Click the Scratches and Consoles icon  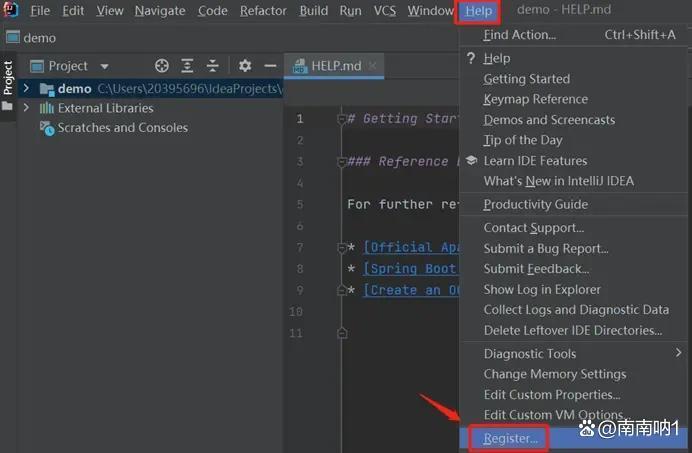(47, 128)
